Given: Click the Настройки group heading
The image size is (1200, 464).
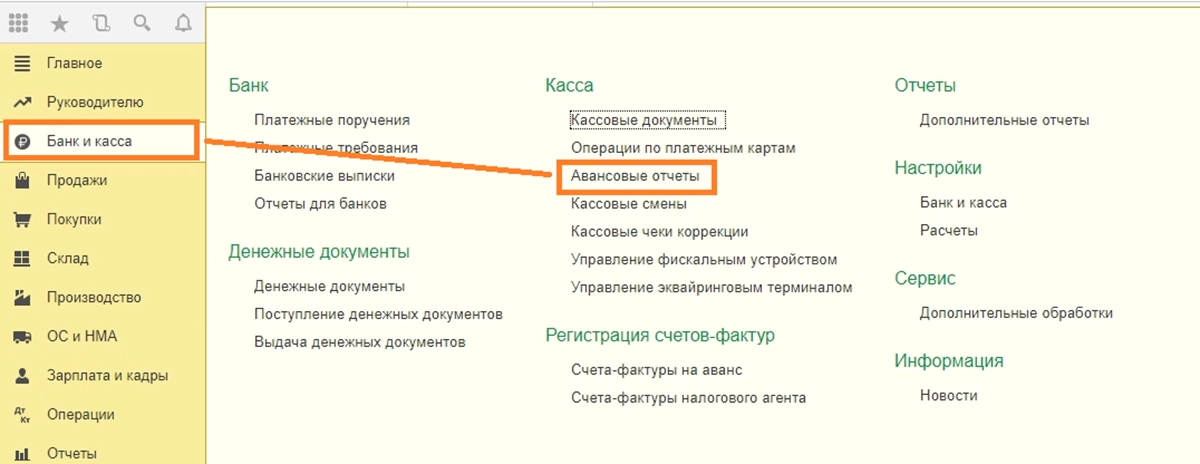Looking at the screenshot, I should pos(938,168).
